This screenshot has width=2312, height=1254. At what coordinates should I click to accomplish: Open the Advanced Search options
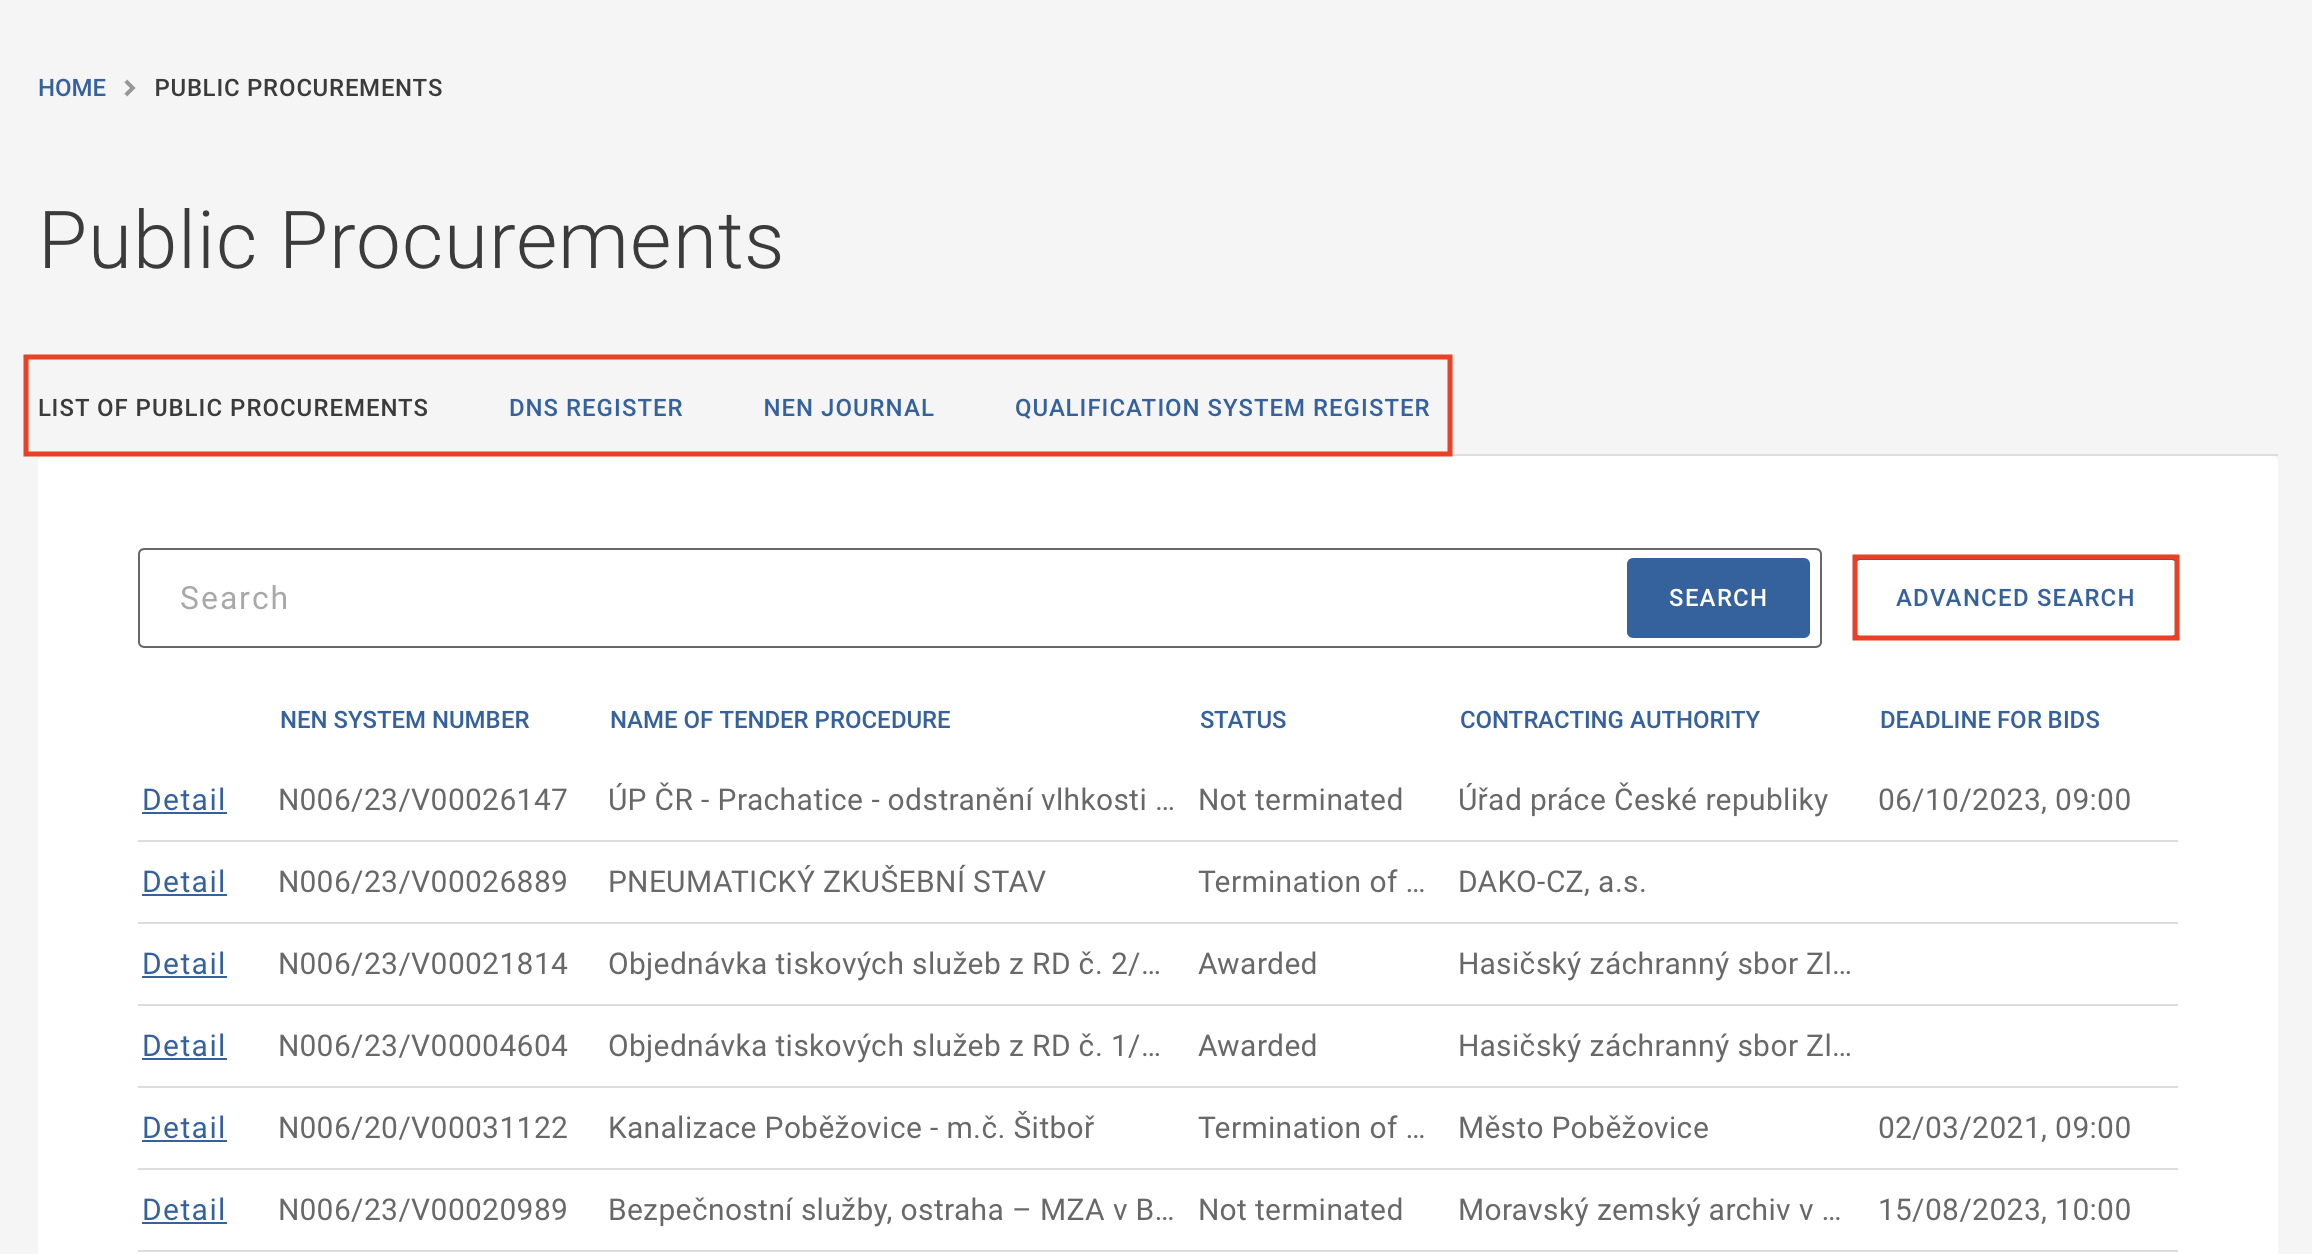point(2015,598)
